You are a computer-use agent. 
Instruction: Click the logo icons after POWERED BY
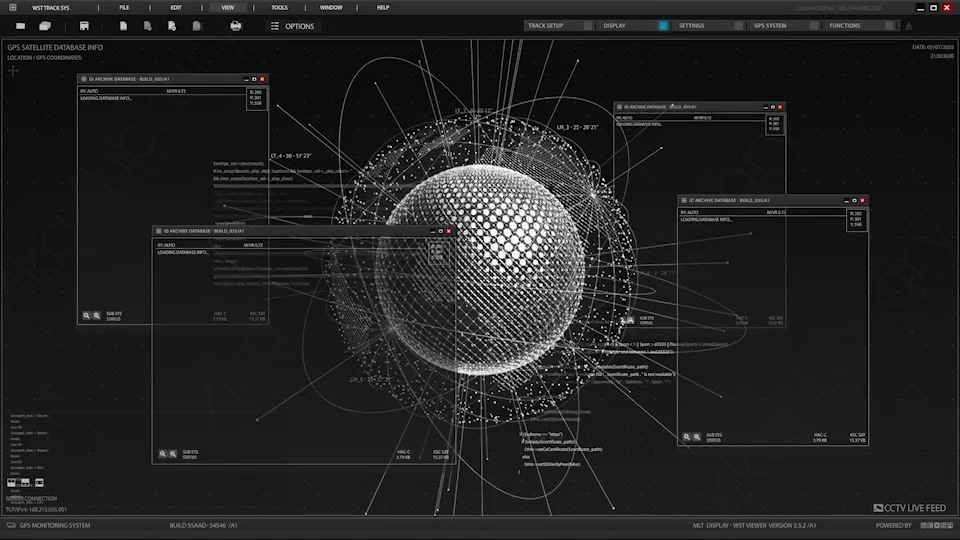click(x=937, y=525)
